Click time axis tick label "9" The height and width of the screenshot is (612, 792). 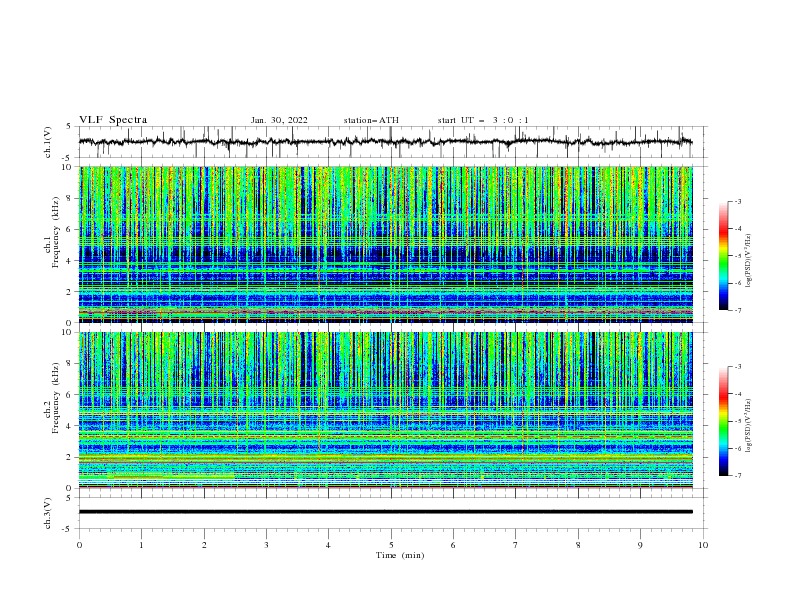tap(640, 545)
